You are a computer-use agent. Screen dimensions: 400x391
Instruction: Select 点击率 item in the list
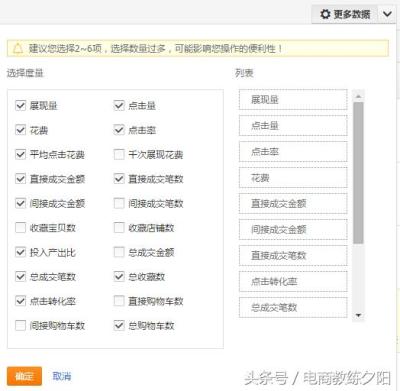(x=293, y=151)
